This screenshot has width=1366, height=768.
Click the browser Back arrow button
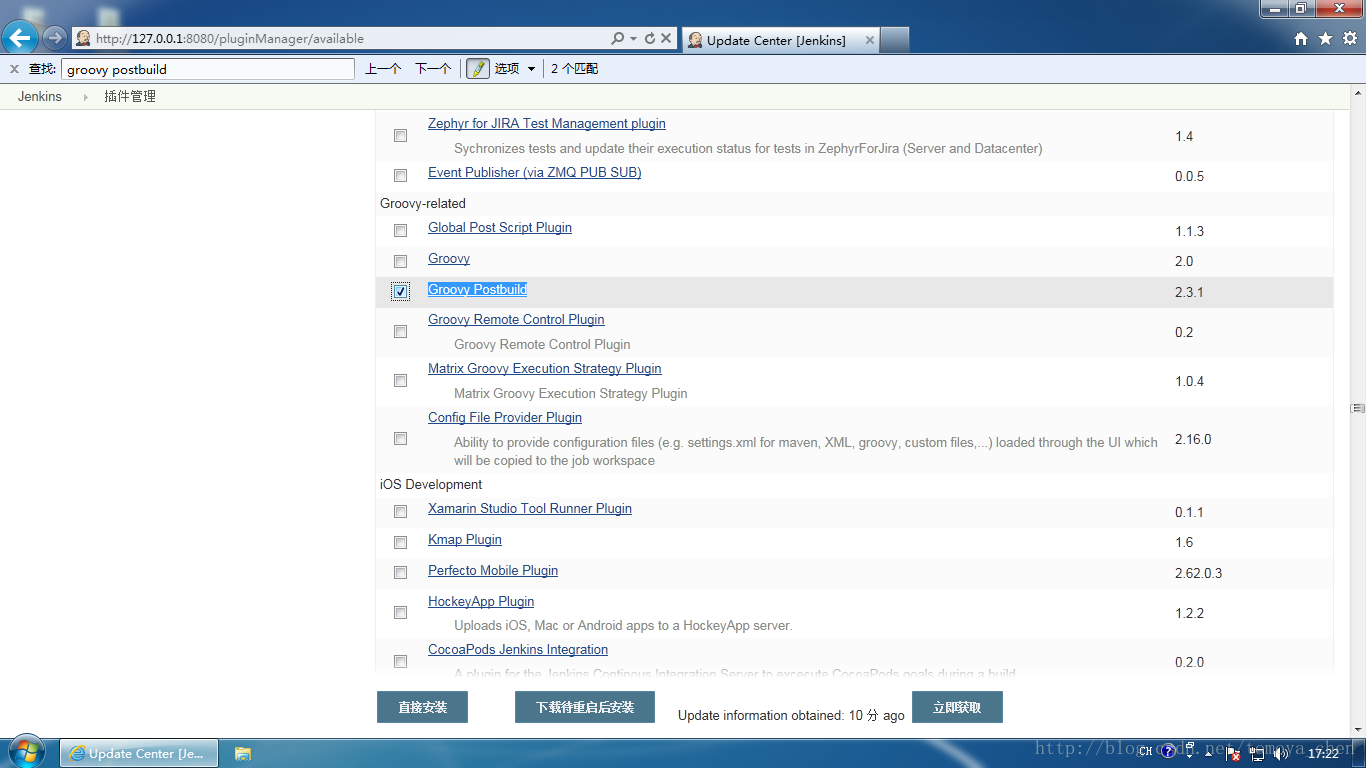(21, 38)
